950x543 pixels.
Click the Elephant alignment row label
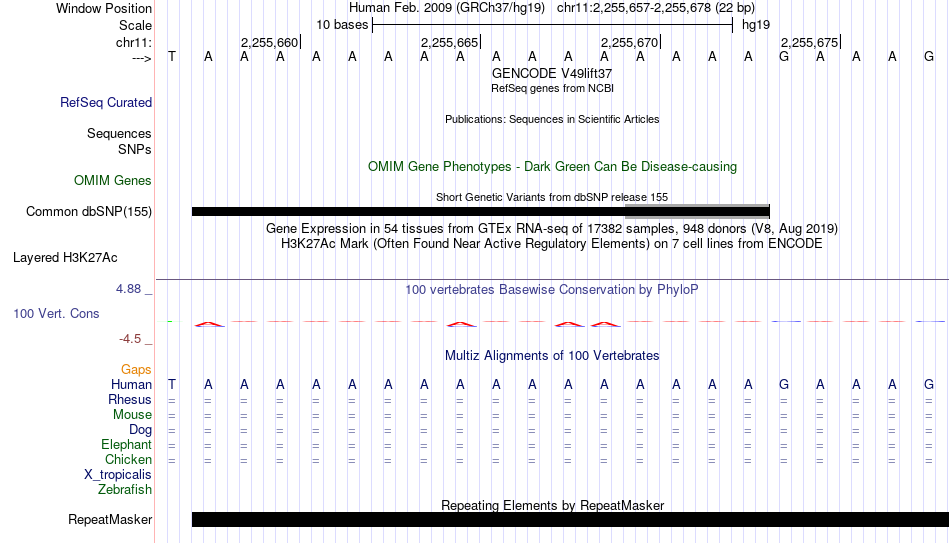[x=126, y=445]
